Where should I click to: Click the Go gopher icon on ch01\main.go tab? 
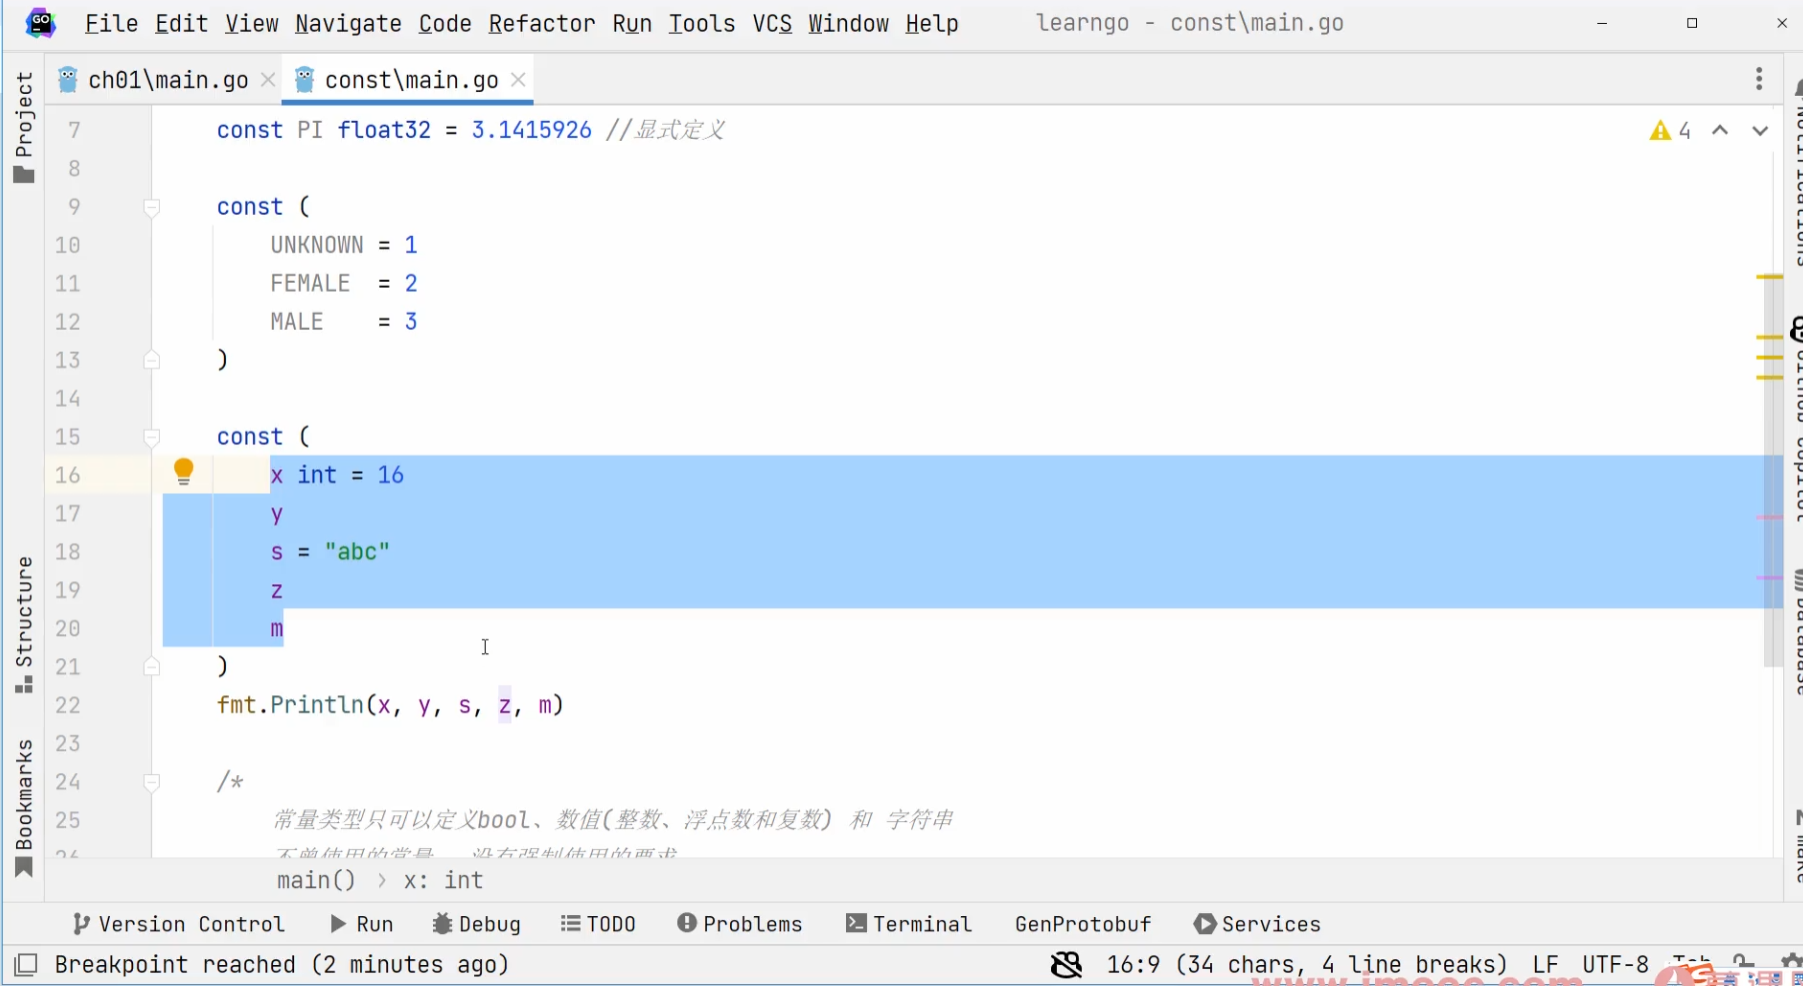point(68,80)
